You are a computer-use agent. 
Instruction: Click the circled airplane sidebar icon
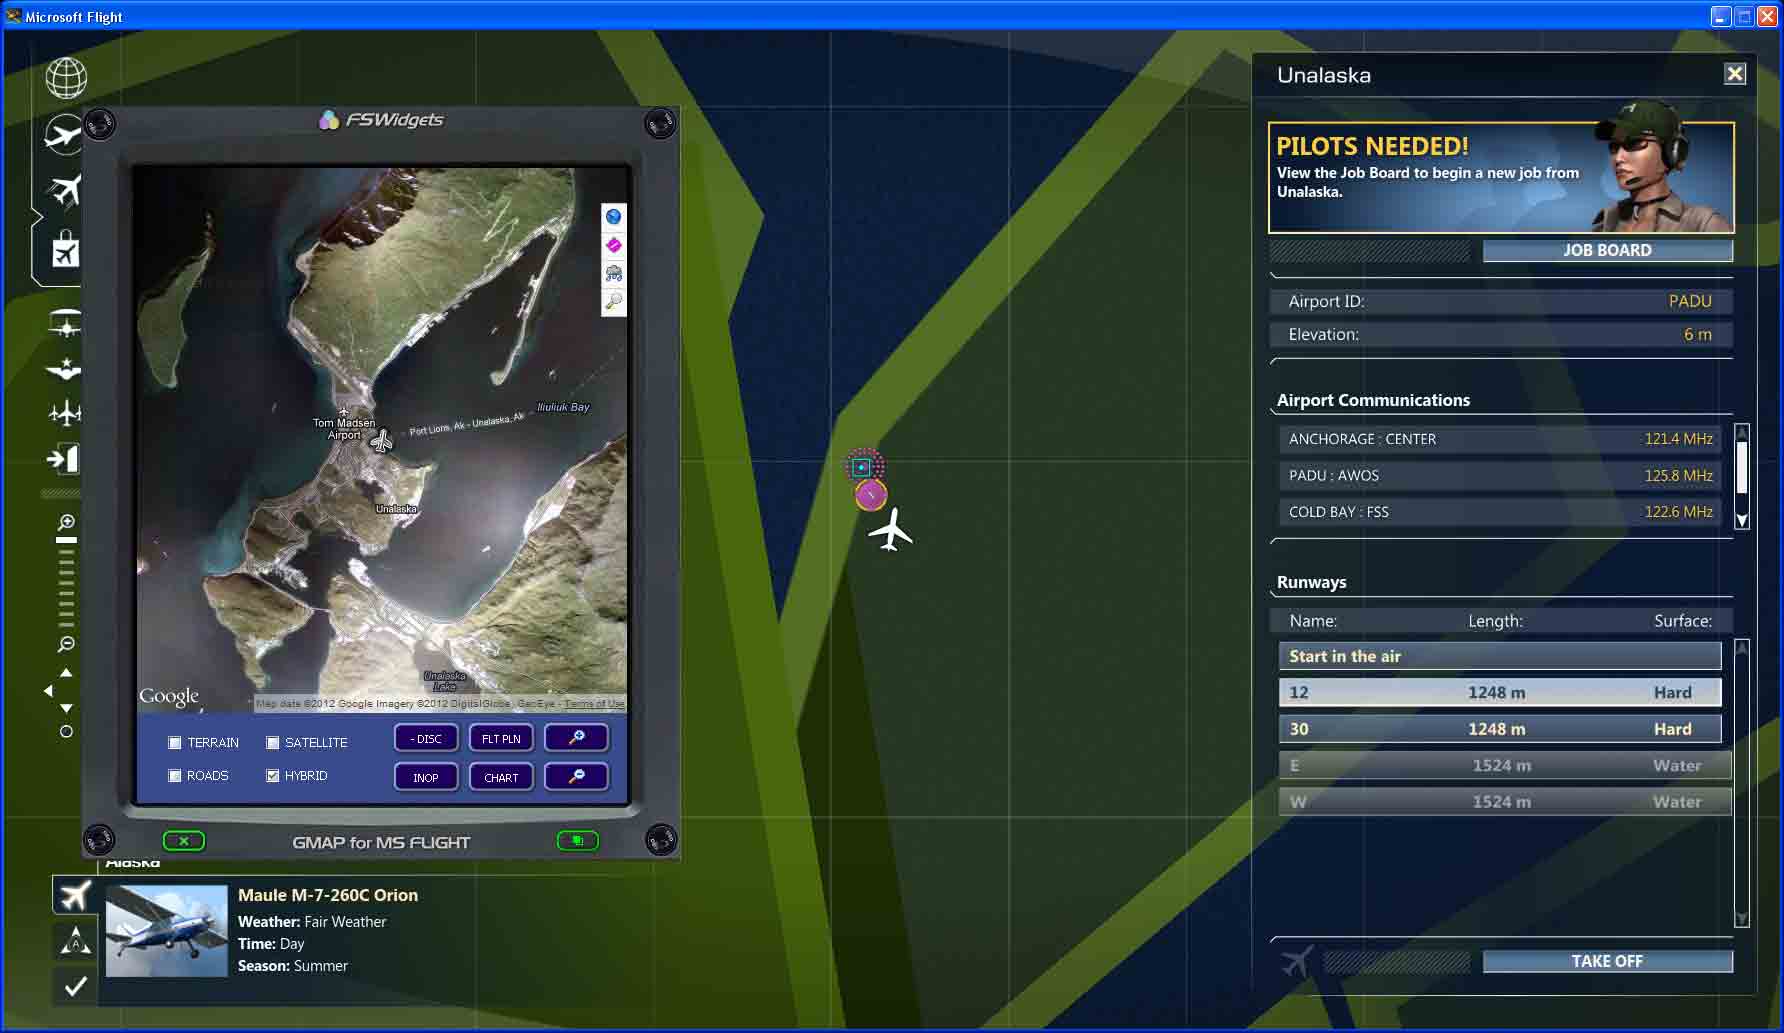click(64, 134)
